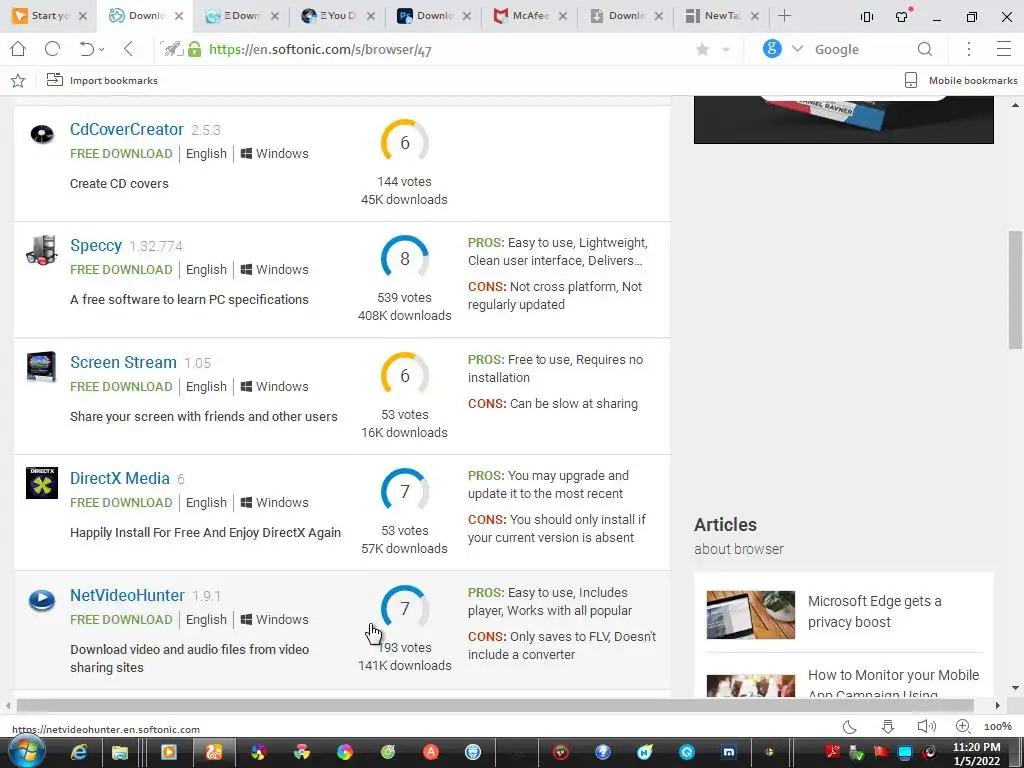Toggle the rocket speed mode icon

[x=172, y=49]
